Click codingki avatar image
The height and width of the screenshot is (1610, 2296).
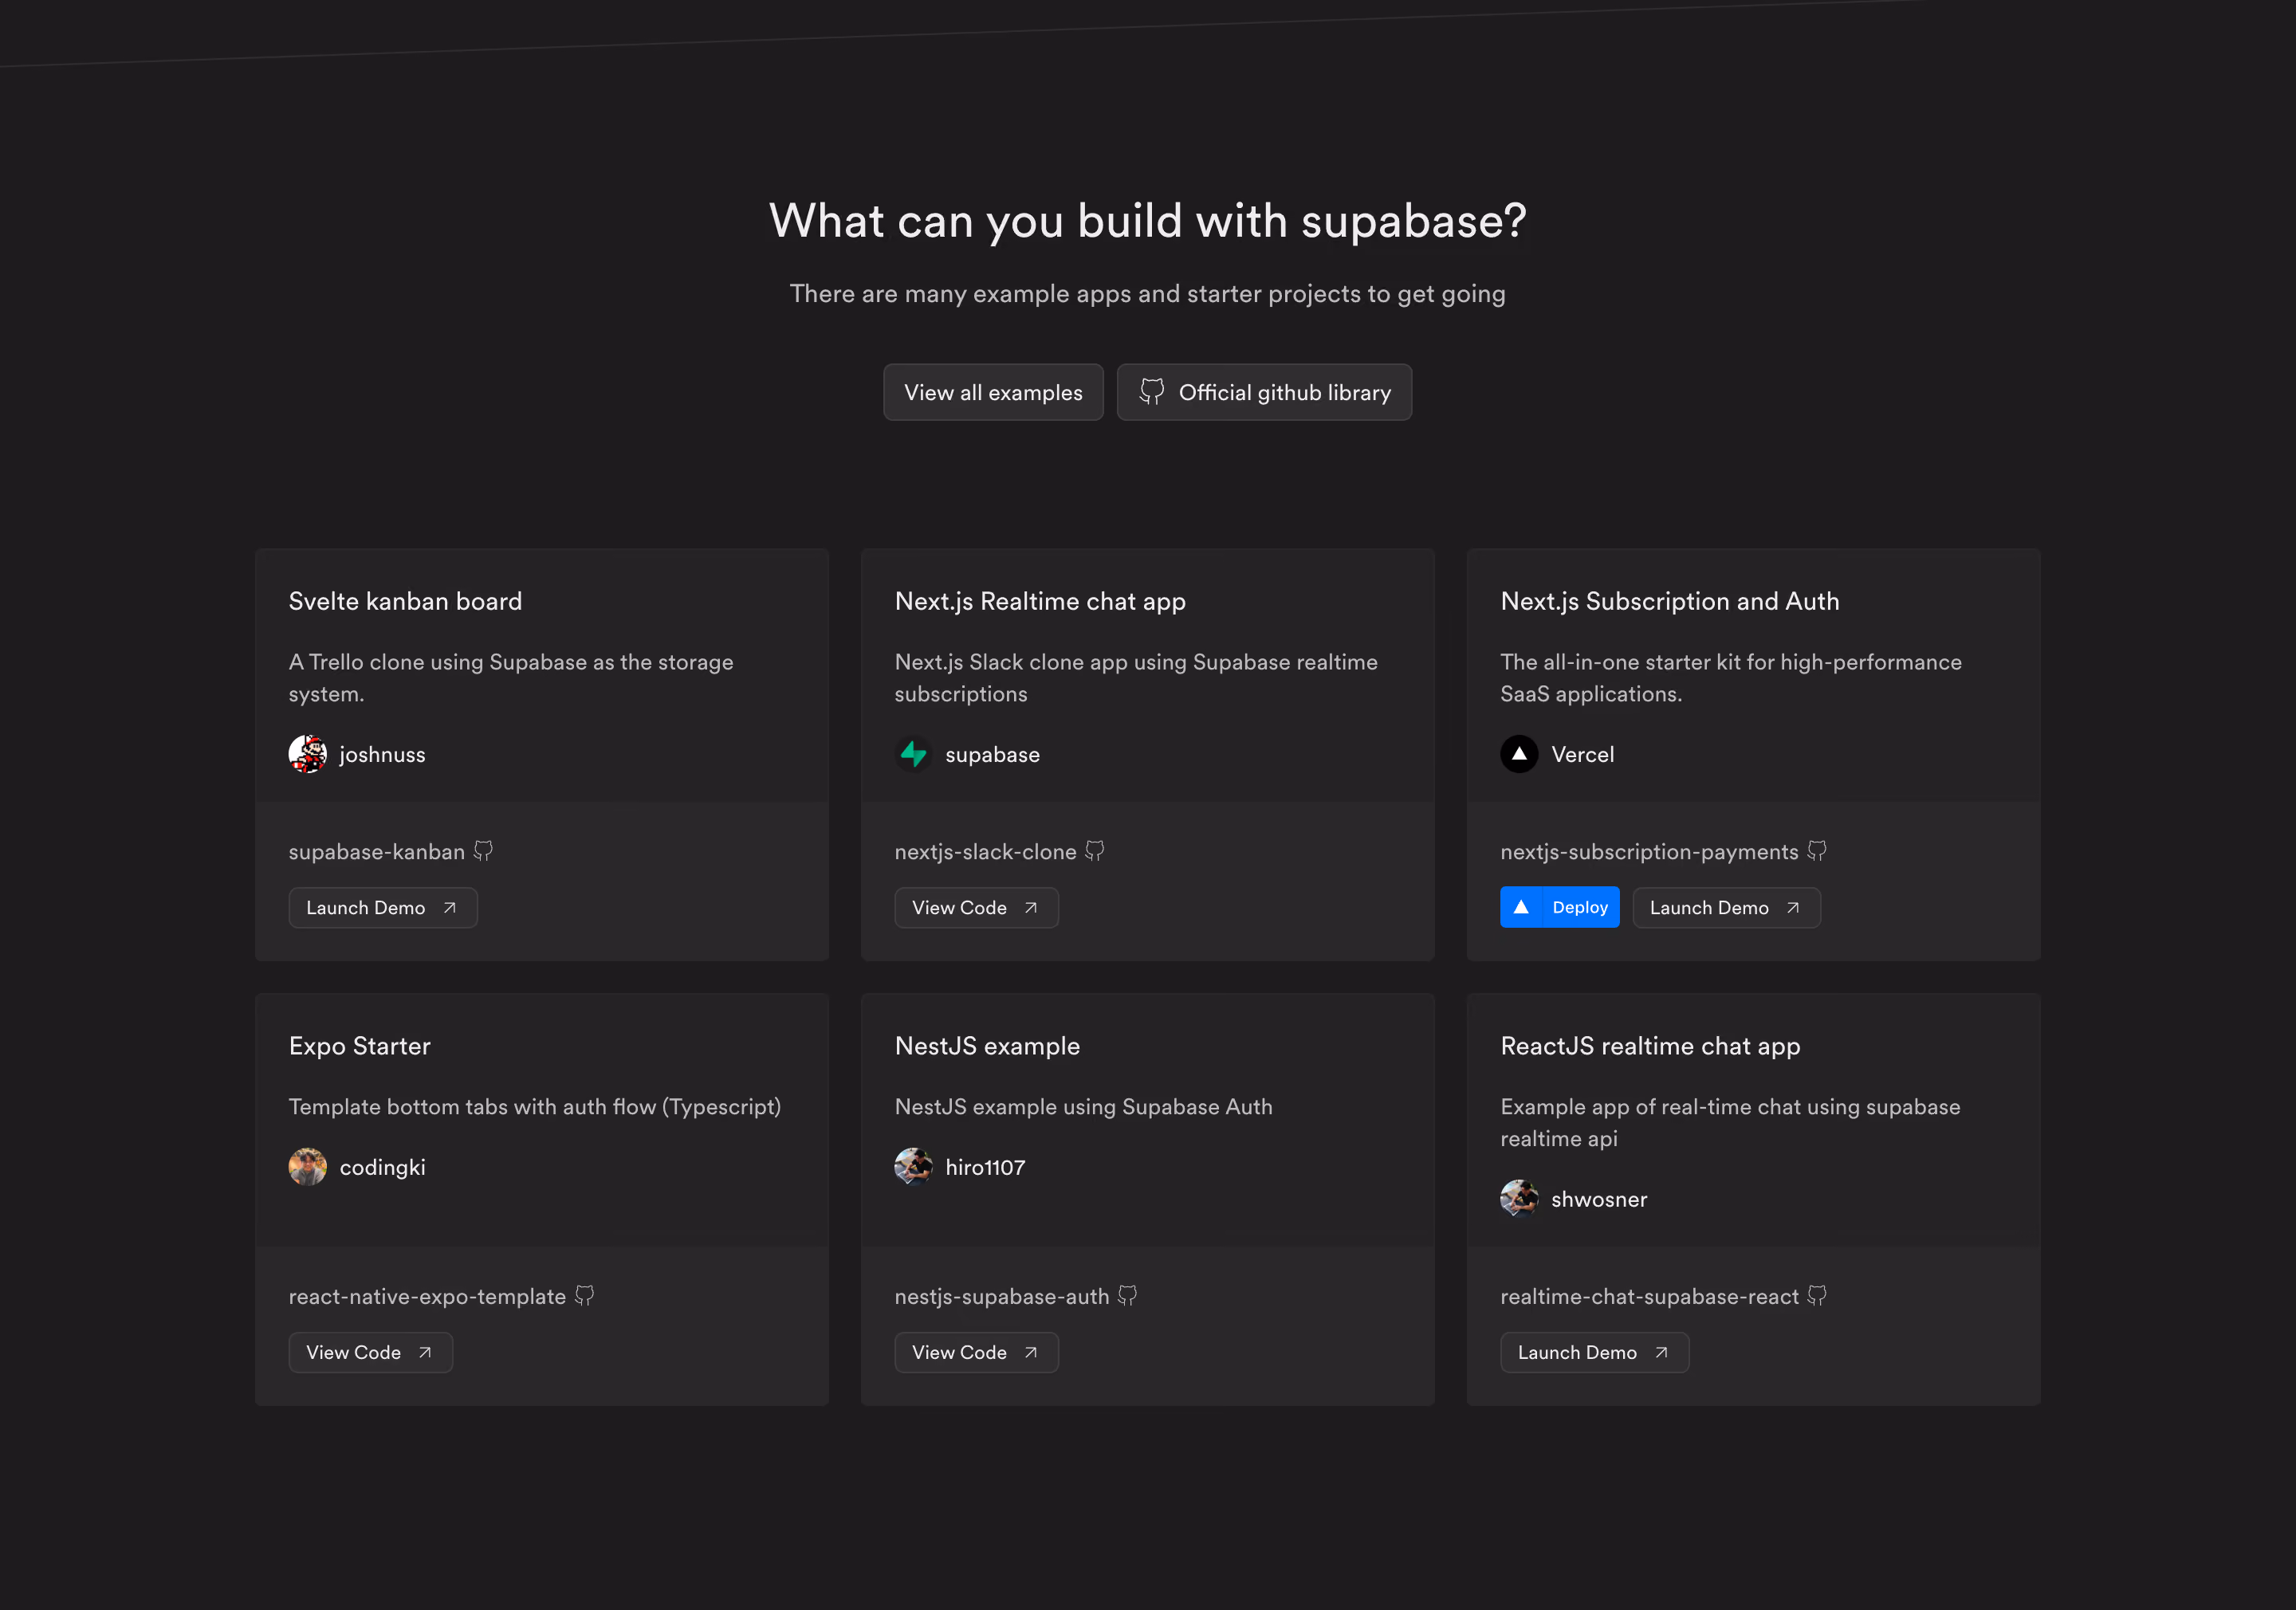[x=308, y=1167]
